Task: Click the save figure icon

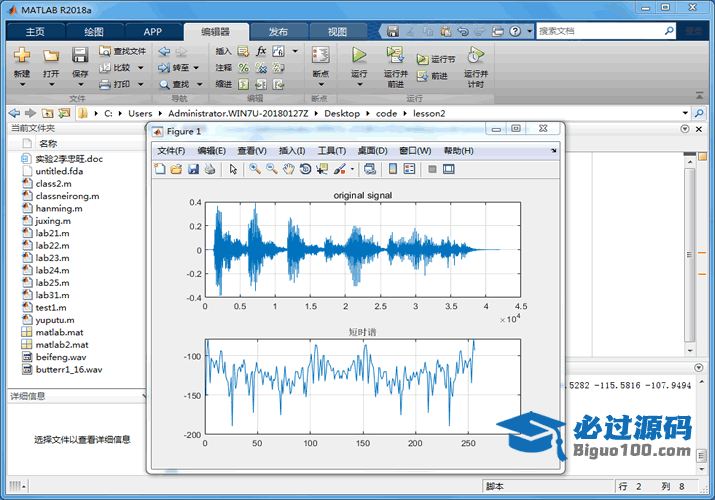Action: point(193,169)
